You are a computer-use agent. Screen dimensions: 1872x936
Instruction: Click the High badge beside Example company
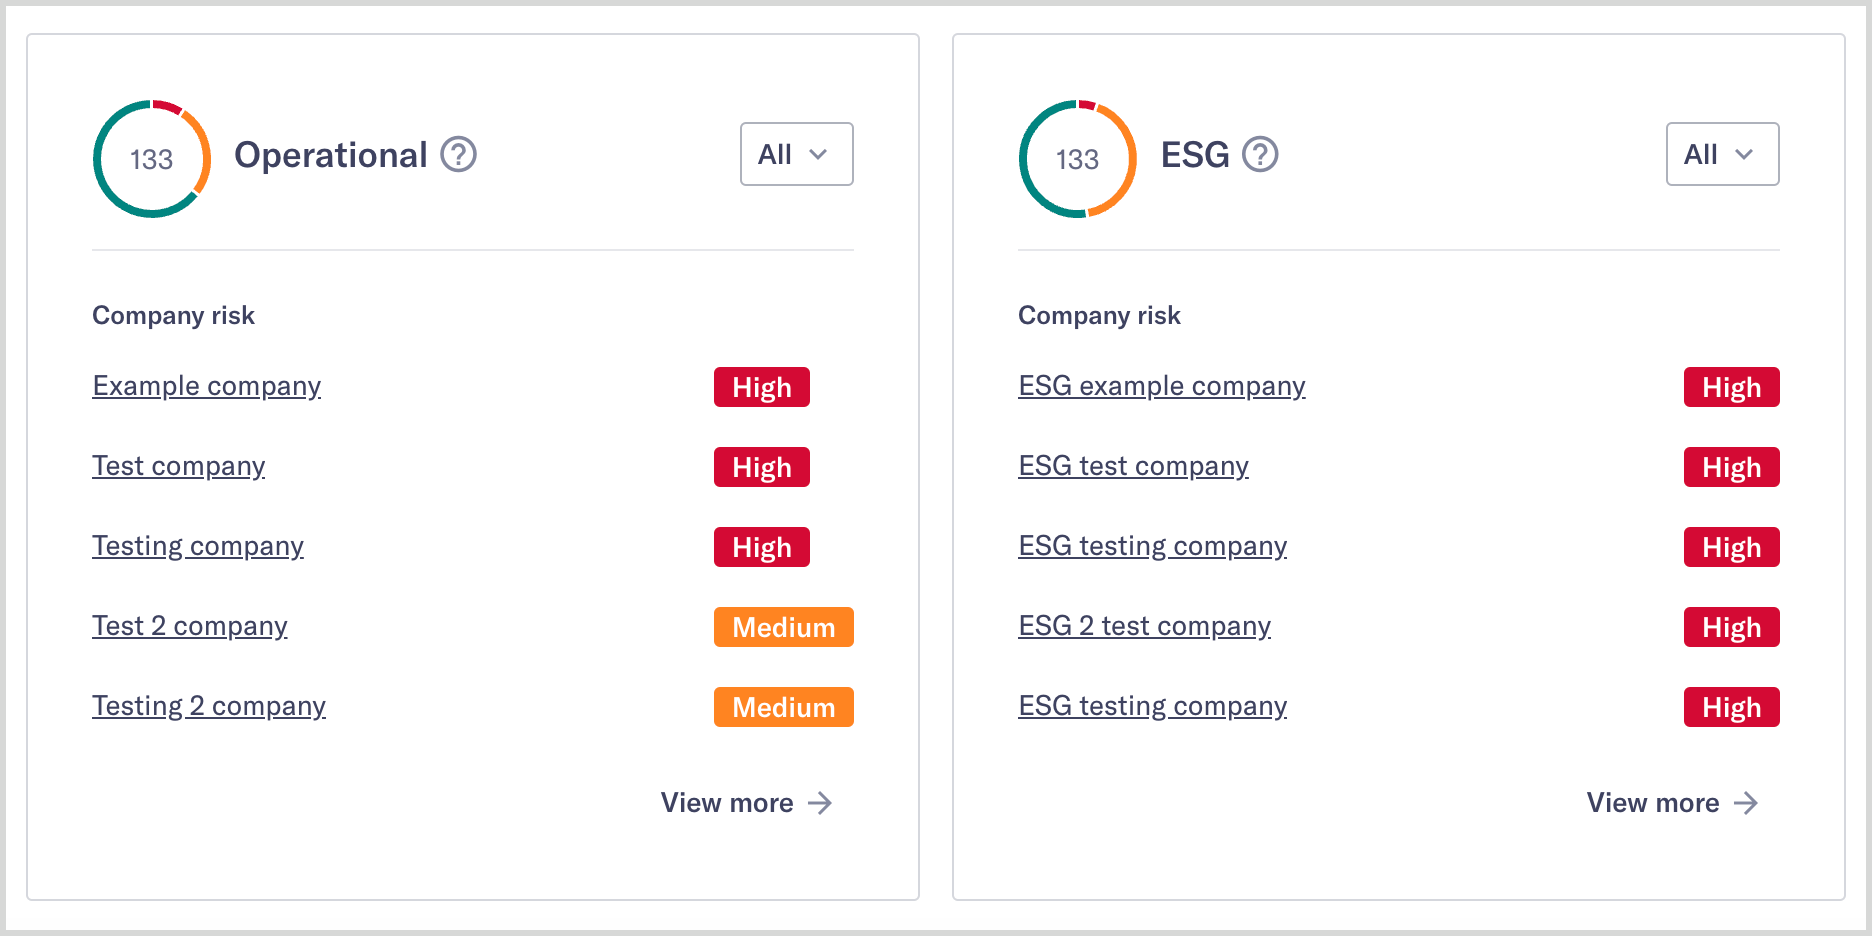pos(761,387)
